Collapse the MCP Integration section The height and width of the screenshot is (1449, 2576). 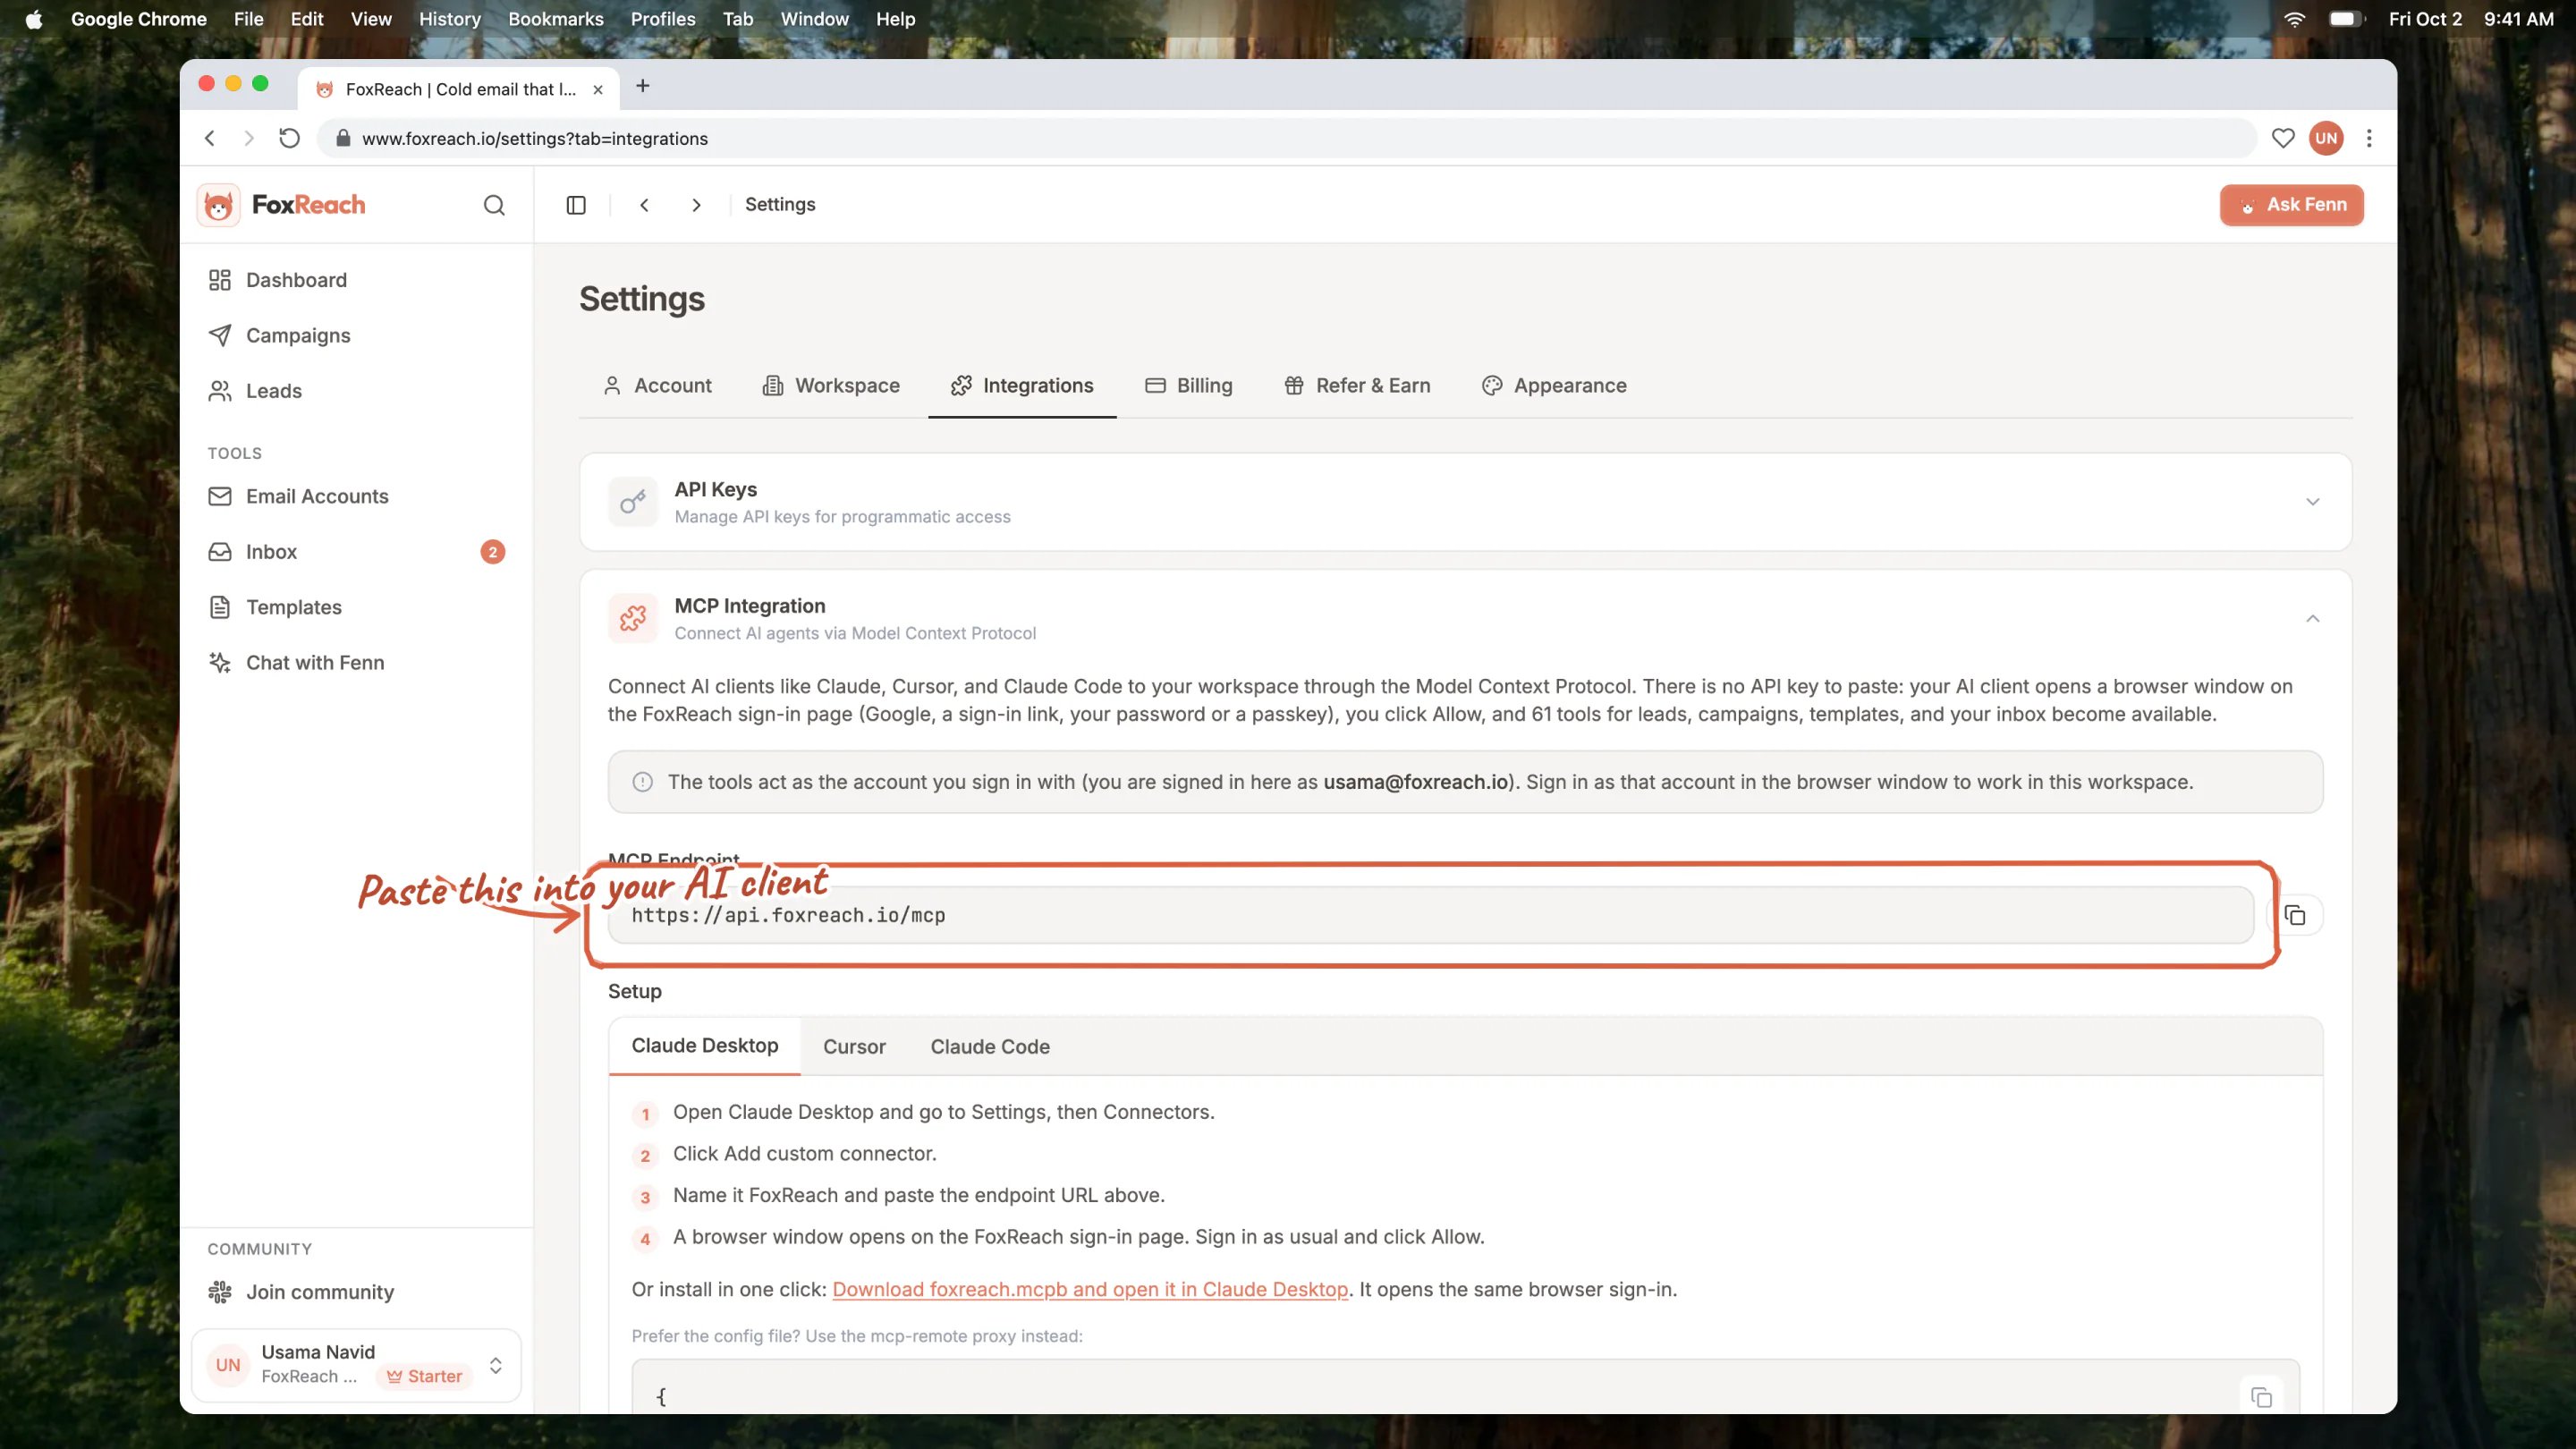pos(2312,619)
